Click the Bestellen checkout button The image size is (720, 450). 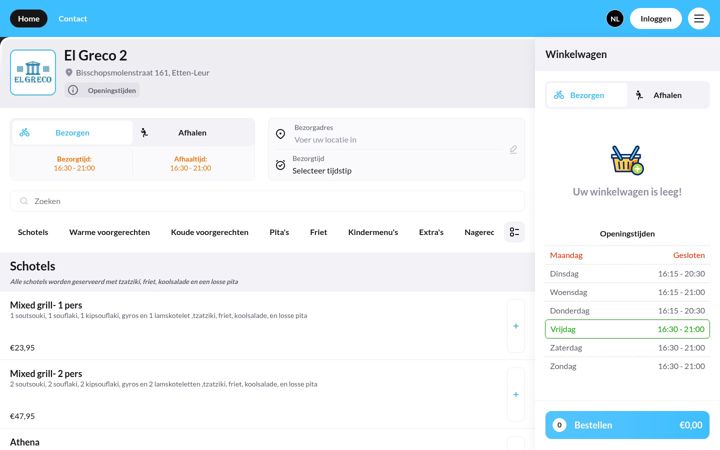(627, 425)
